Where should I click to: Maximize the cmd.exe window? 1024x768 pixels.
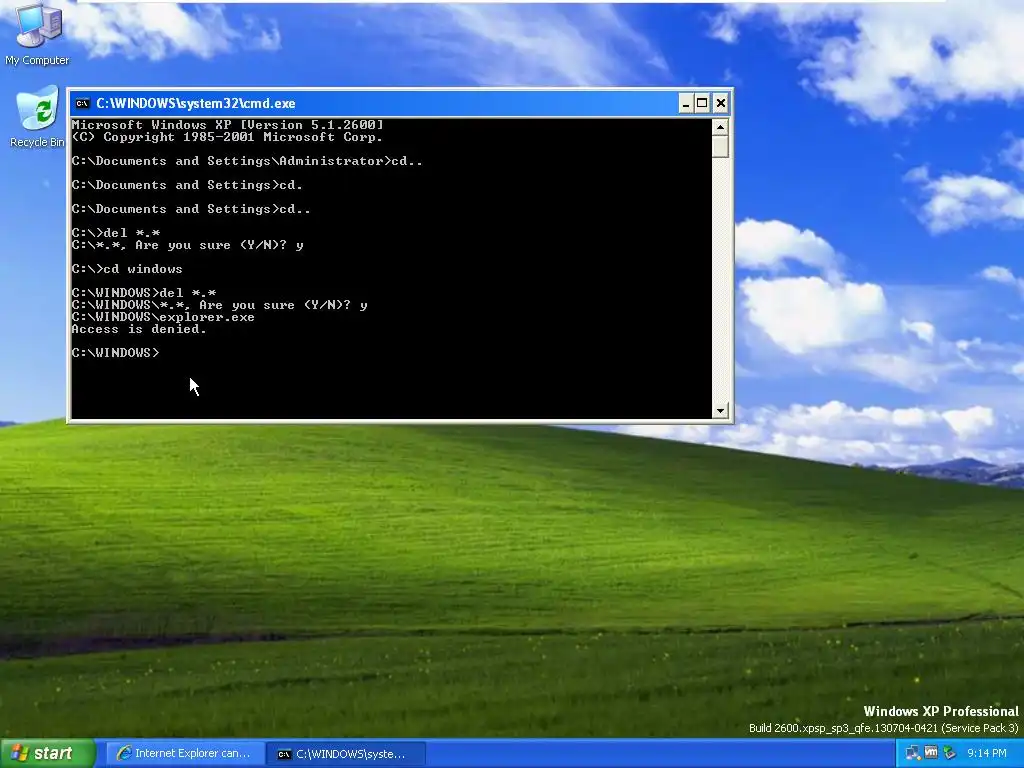pyautogui.click(x=702, y=103)
